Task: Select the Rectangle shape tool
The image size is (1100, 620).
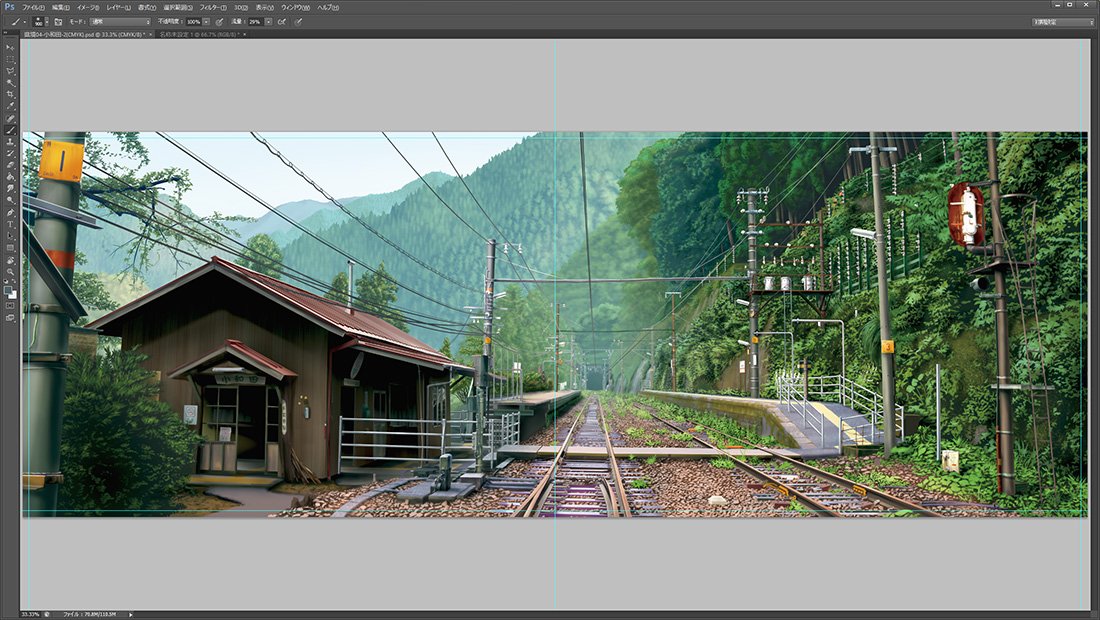Action: point(10,247)
